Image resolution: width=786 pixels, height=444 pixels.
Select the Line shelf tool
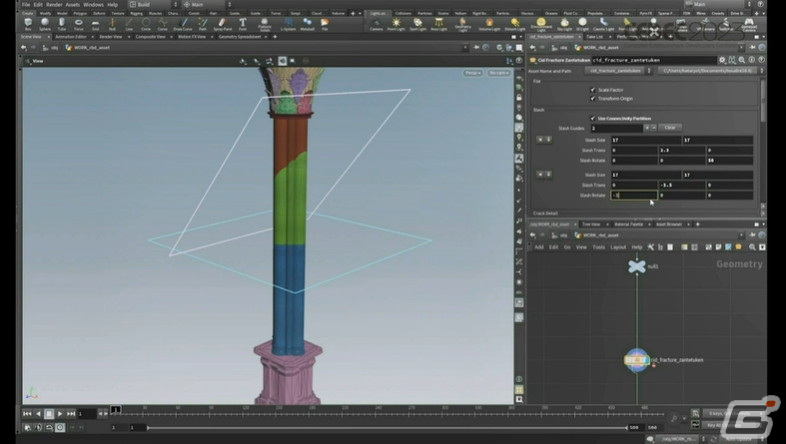[x=129, y=24]
